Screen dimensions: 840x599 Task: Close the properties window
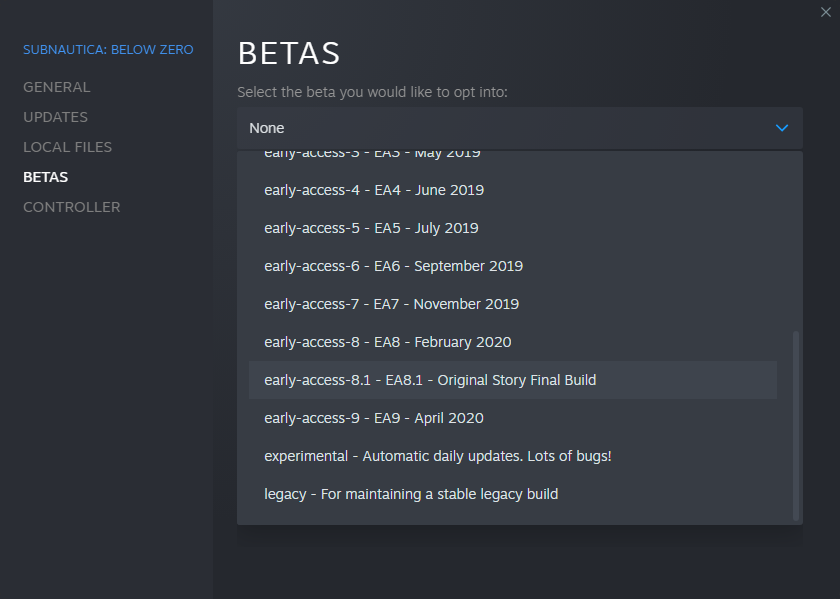click(x=824, y=11)
